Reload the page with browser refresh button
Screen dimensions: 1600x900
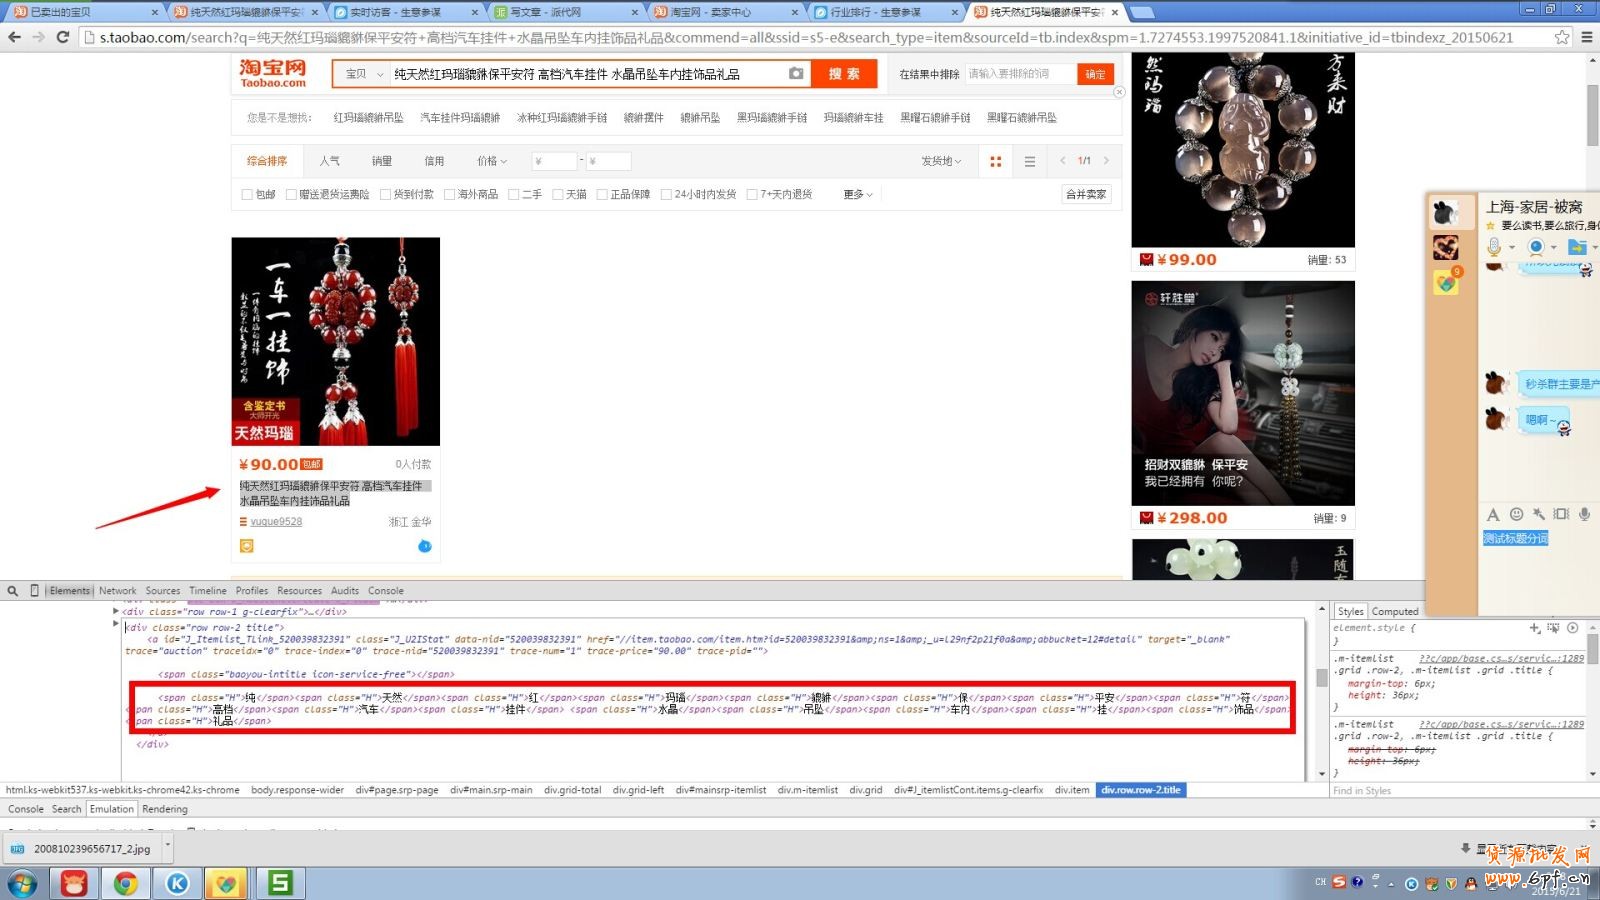pyautogui.click(x=62, y=37)
